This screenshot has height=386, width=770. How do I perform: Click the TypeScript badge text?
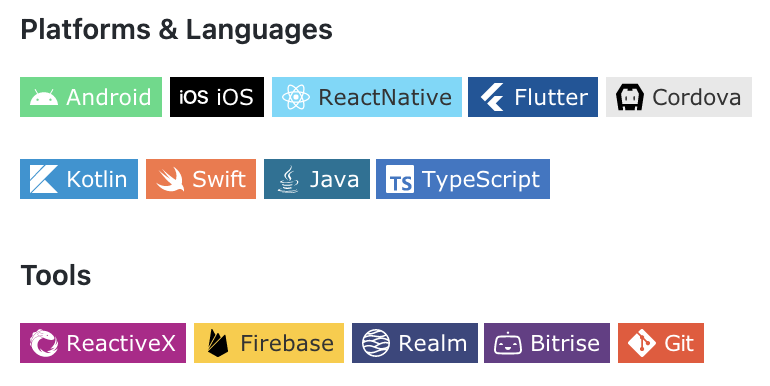(481, 180)
